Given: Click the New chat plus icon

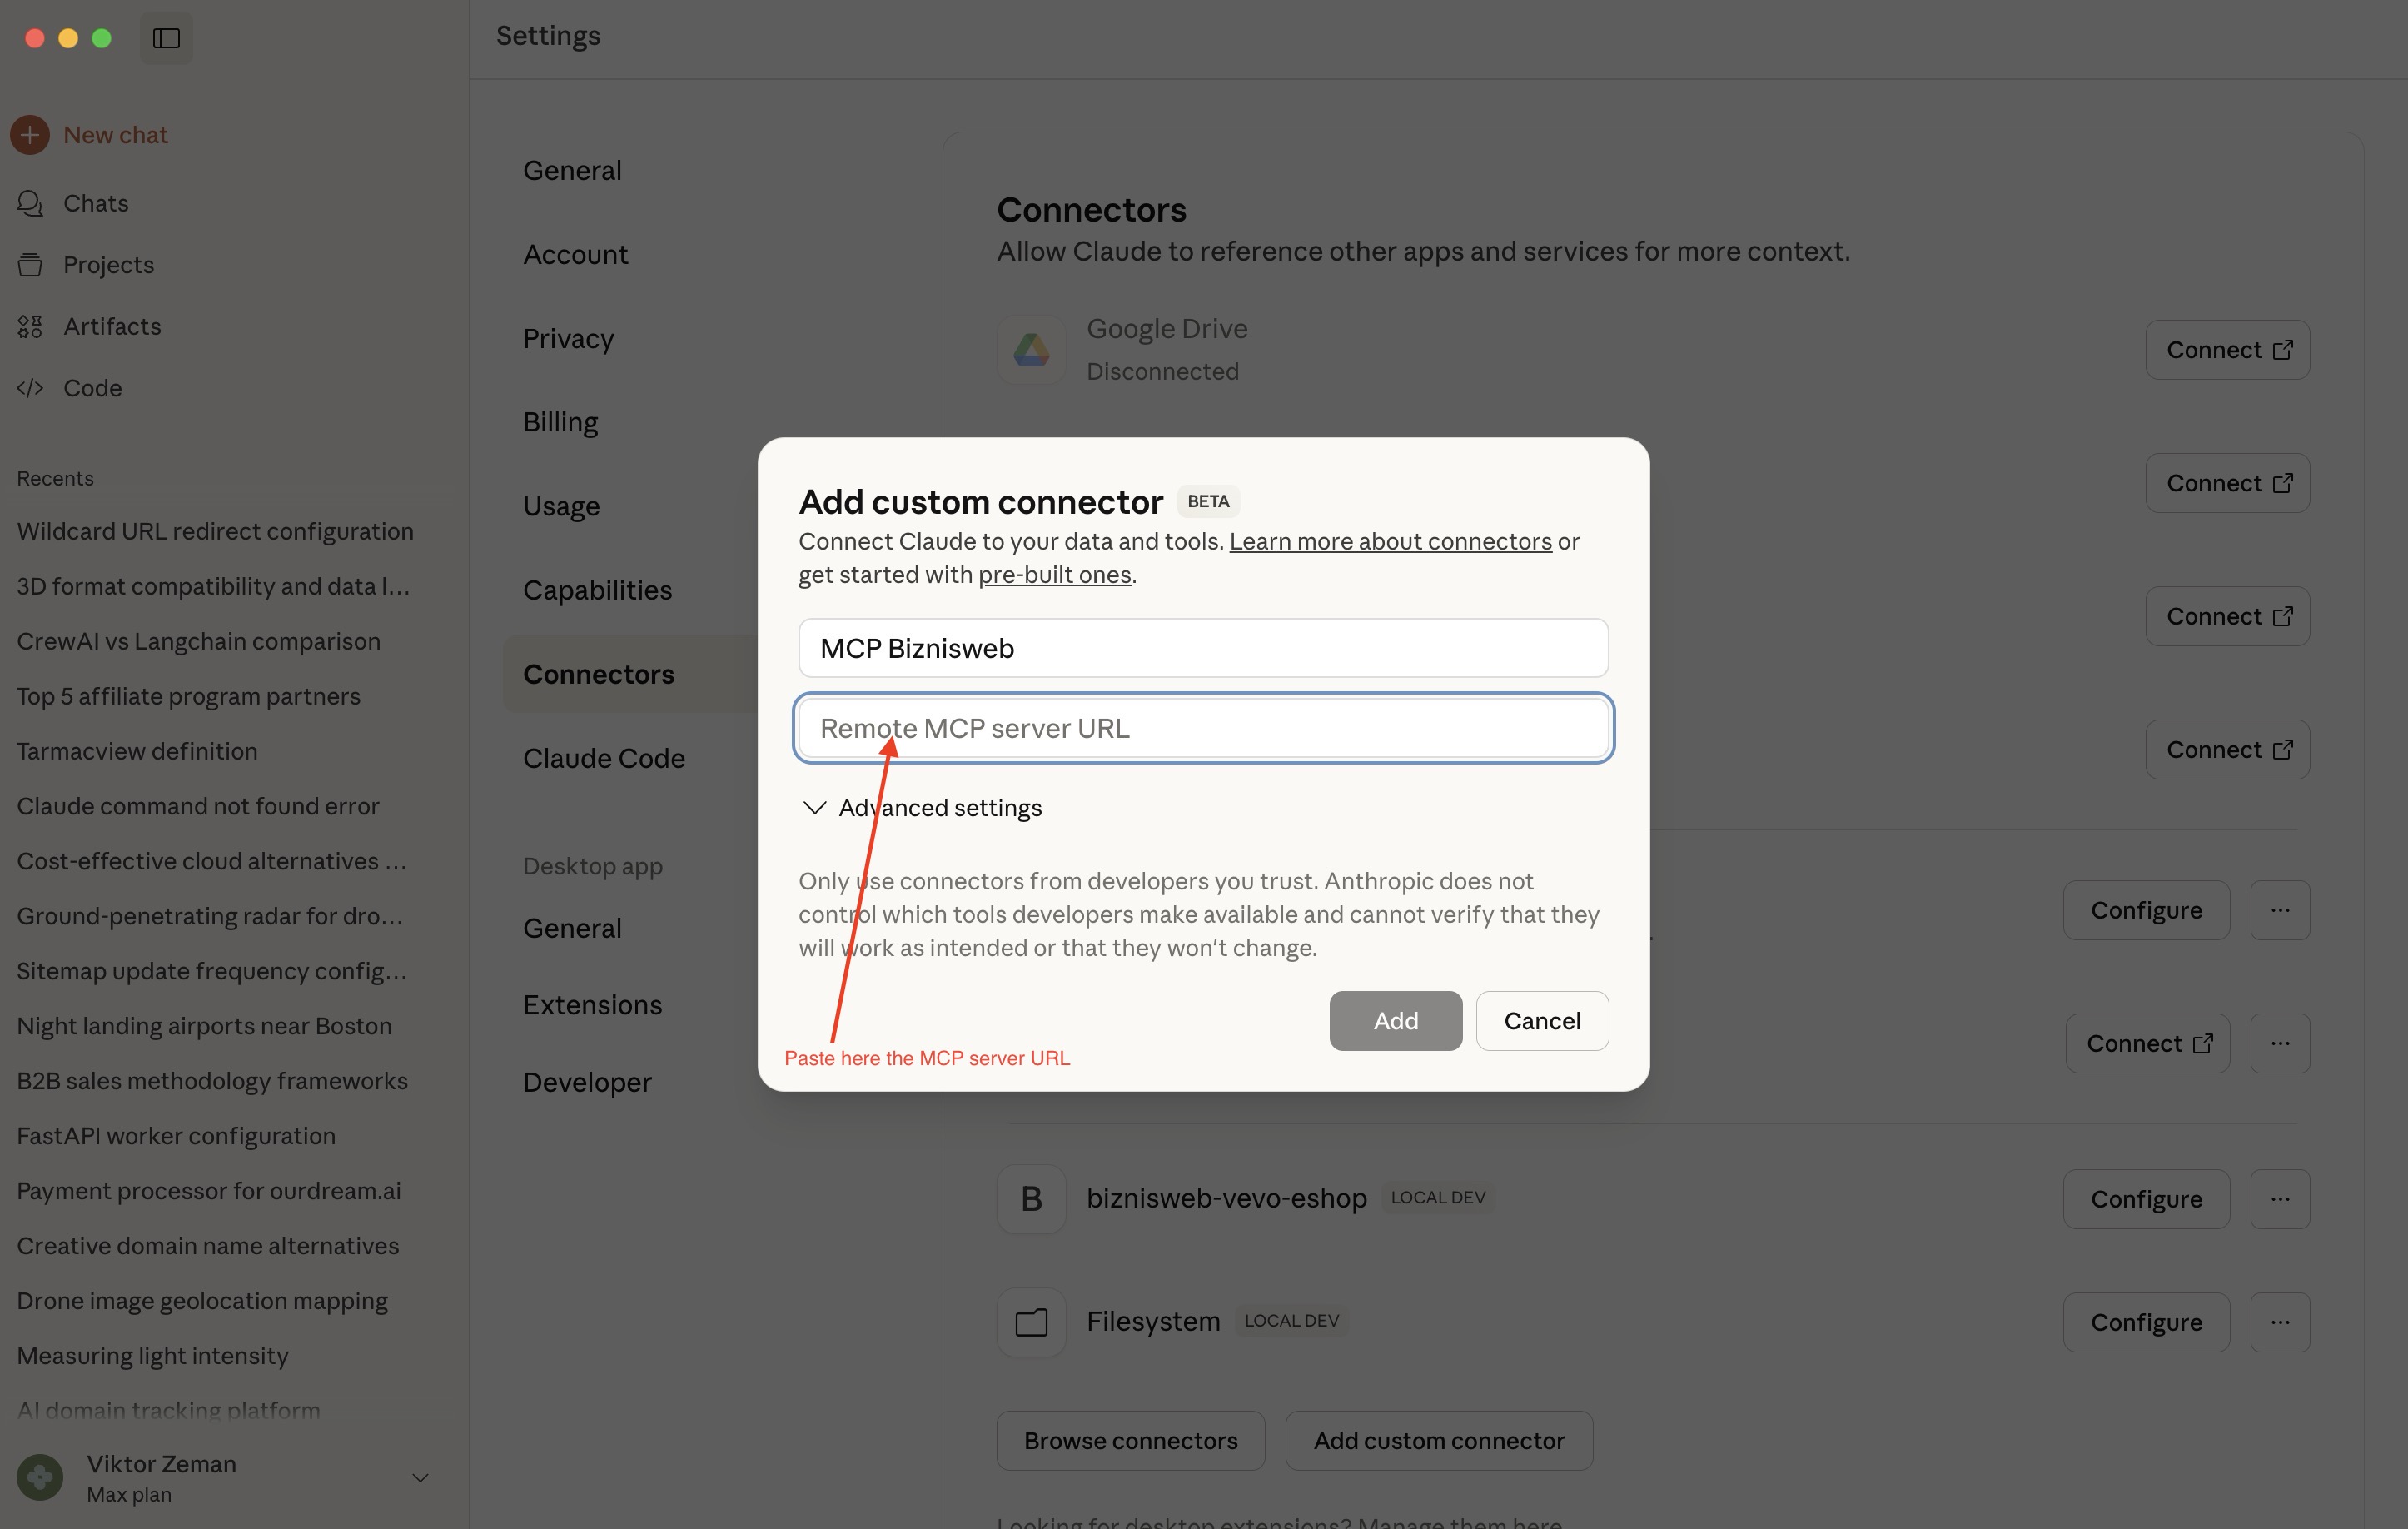Looking at the screenshot, I should pos(29,134).
